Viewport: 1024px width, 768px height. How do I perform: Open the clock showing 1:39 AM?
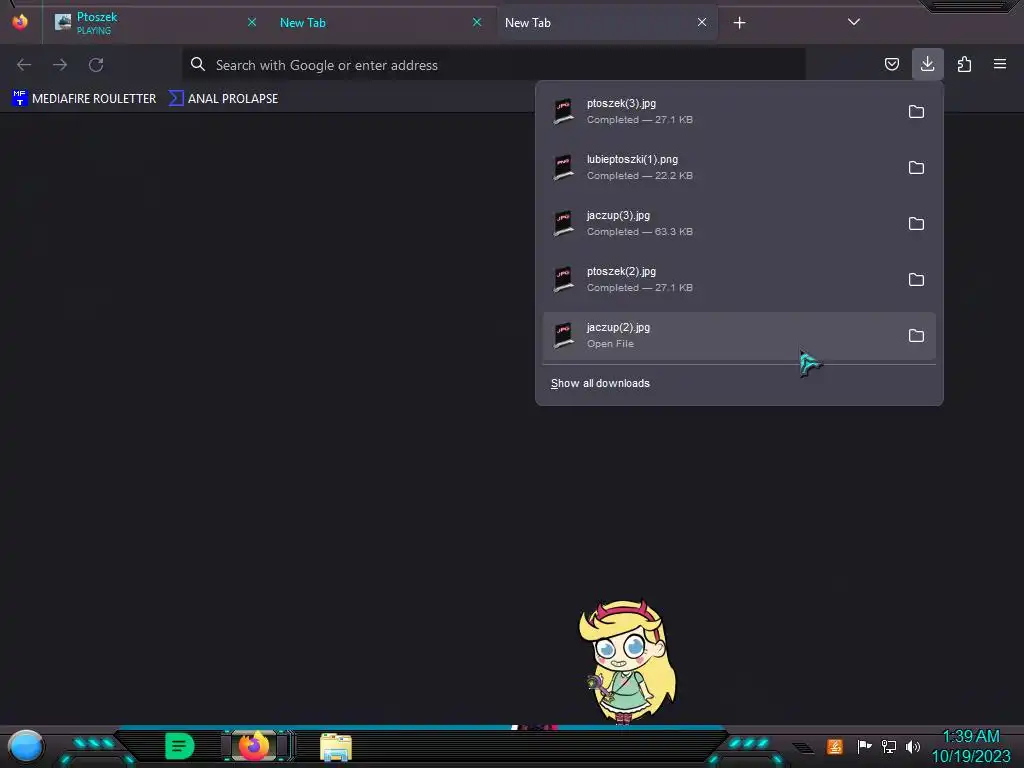tap(971, 746)
